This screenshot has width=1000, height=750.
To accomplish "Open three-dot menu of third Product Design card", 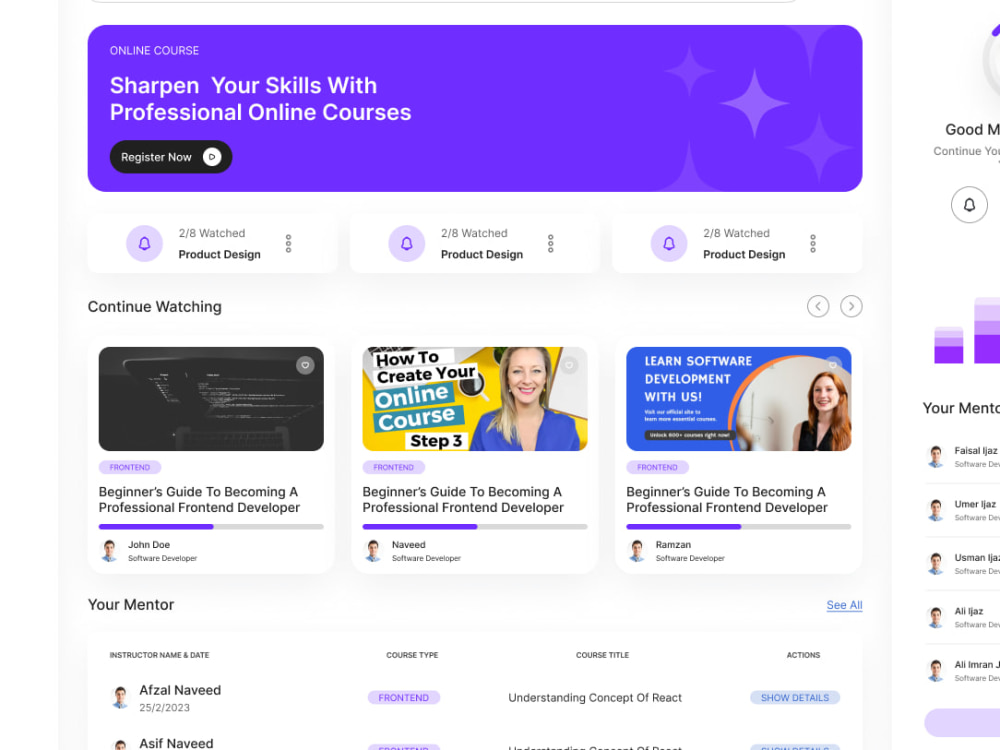I will click(812, 244).
